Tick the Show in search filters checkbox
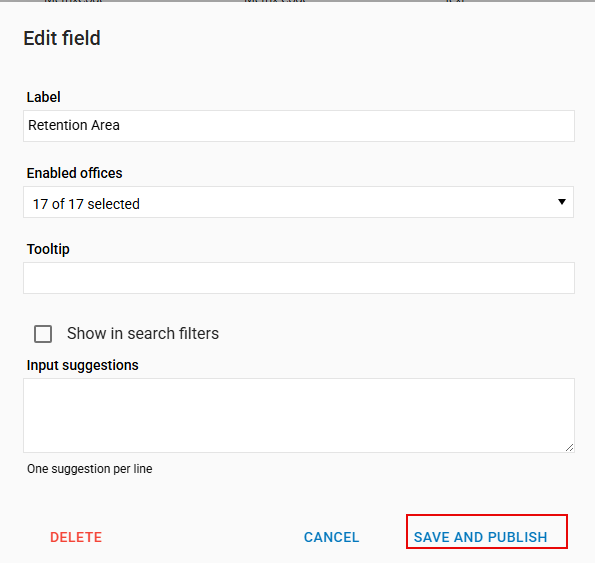 pos(43,334)
